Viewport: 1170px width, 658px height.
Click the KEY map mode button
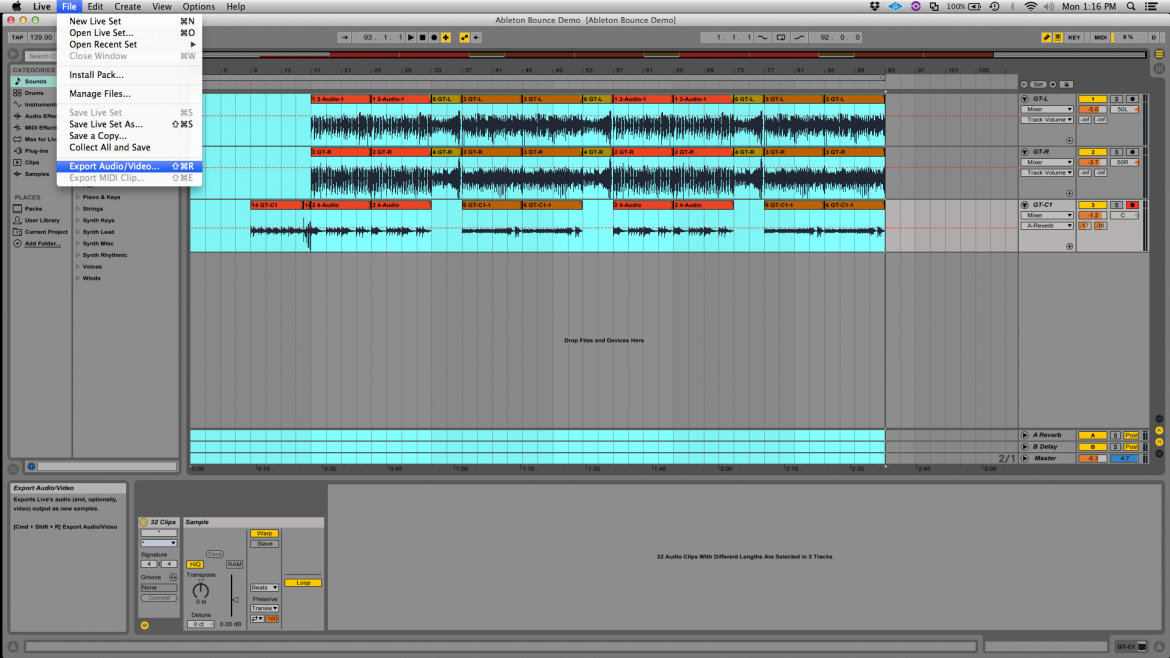[x=1074, y=37]
